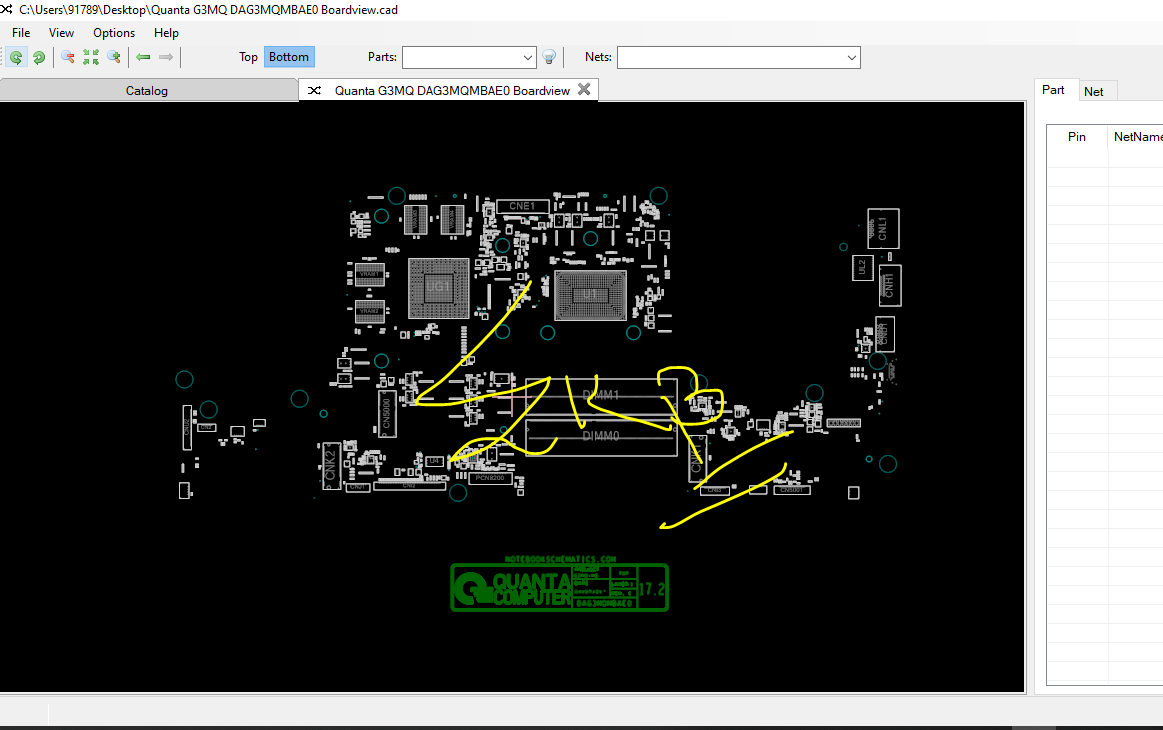Viewport: 1163px width, 730px height.
Task: Click the zoom in magnifier icon
Action: [113, 57]
